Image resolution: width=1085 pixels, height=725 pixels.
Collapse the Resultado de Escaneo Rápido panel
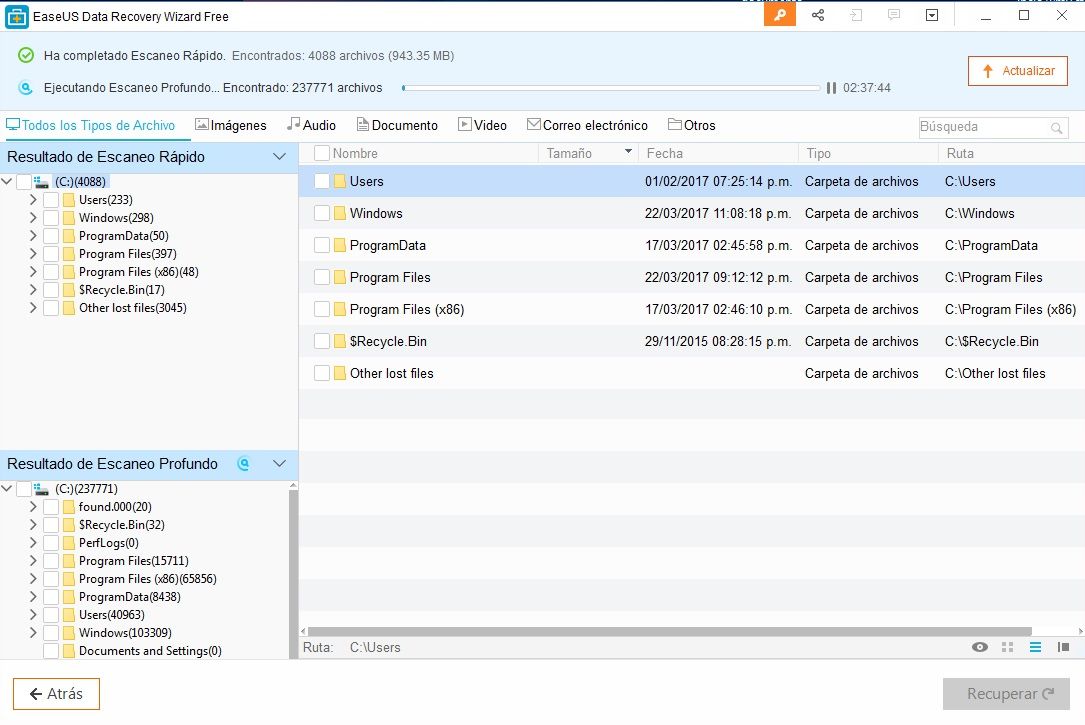[280, 157]
